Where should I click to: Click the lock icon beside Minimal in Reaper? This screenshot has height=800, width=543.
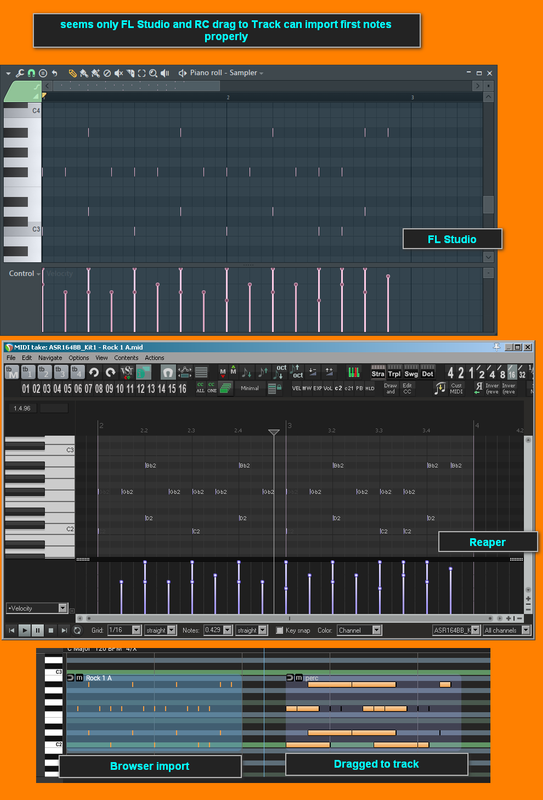274,389
